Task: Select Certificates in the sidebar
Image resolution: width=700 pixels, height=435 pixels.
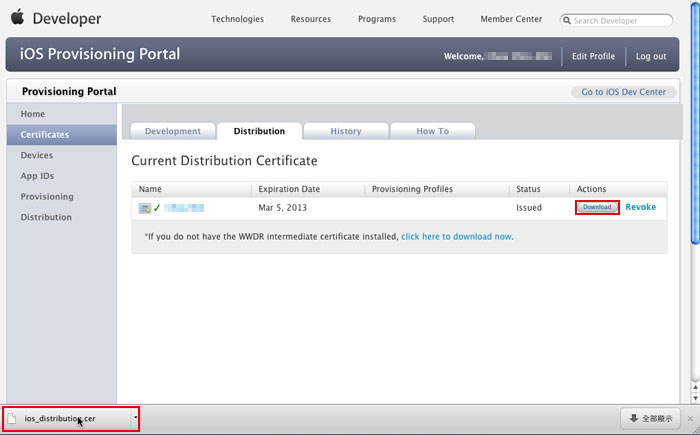Action: coord(62,134)
